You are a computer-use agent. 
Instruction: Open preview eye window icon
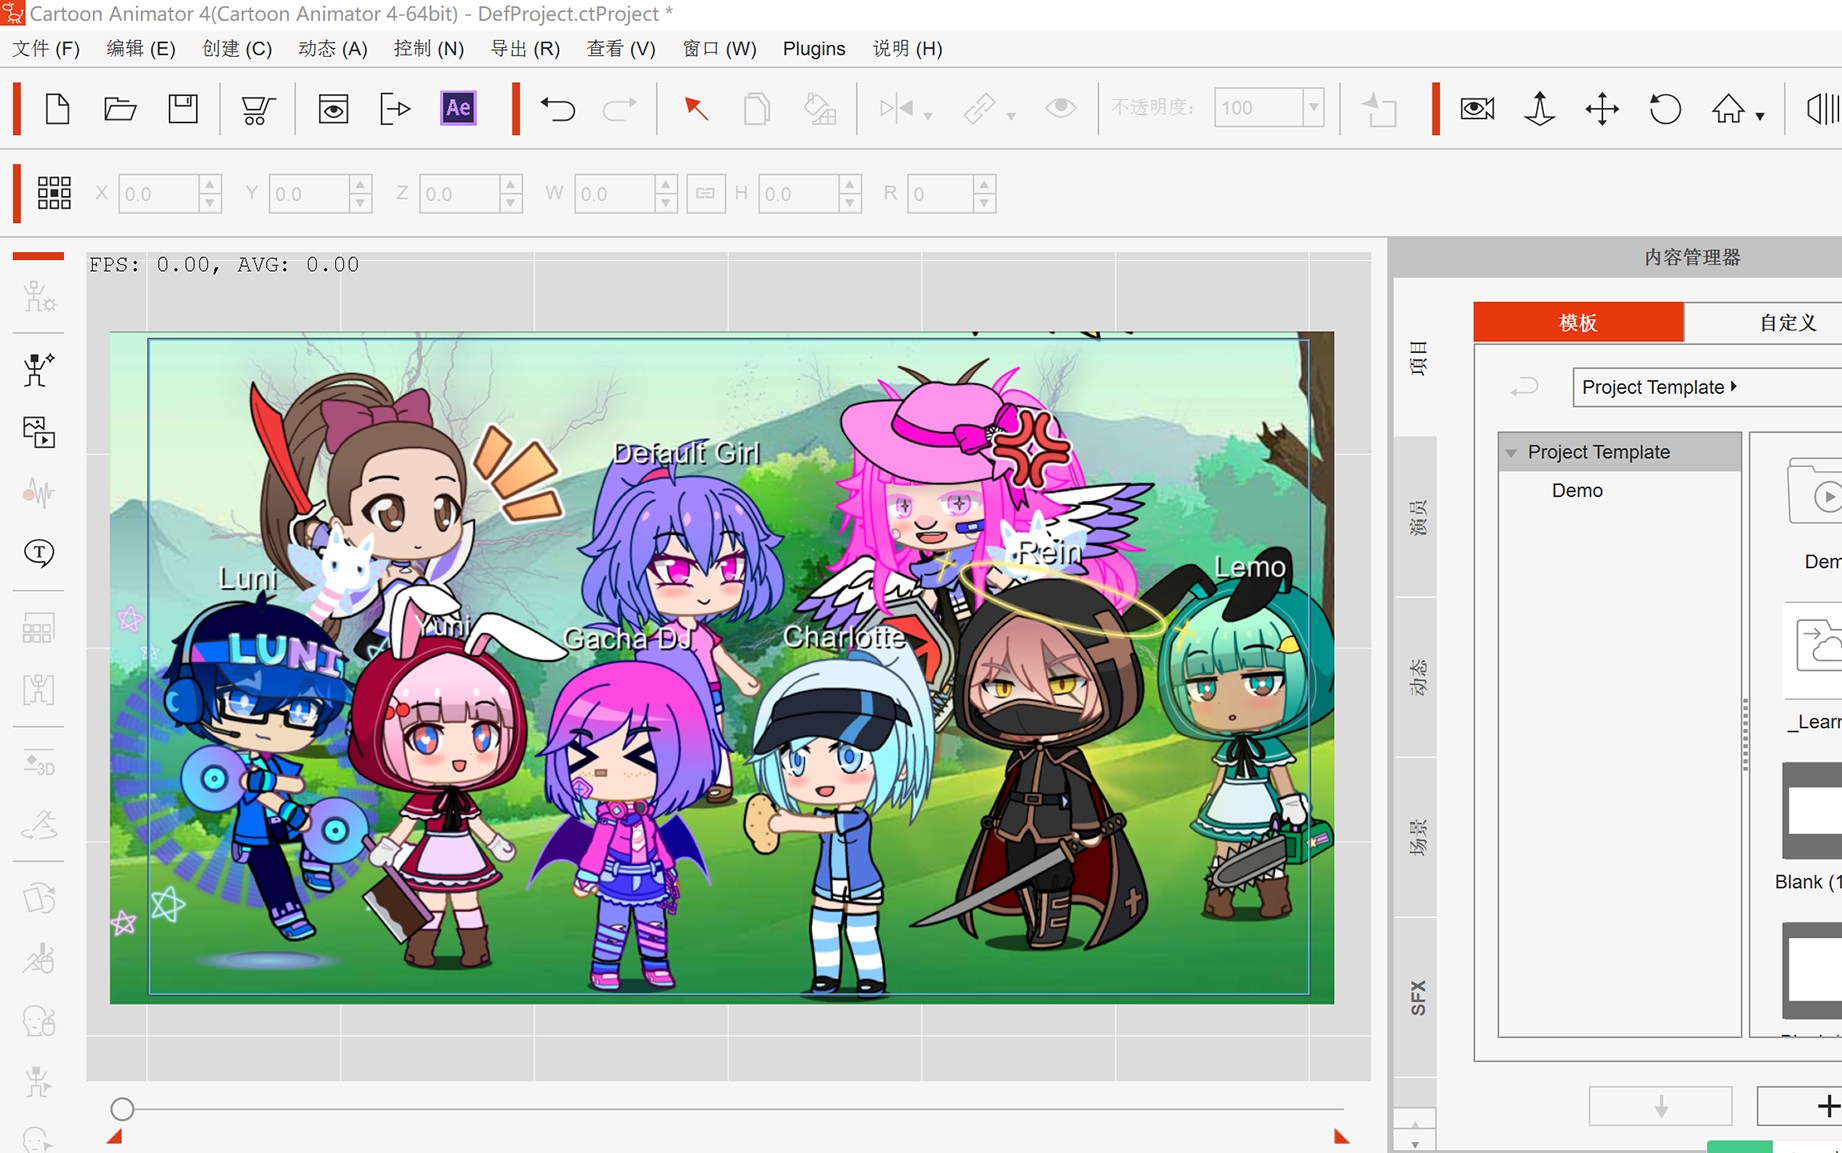(x=333, y=108)
